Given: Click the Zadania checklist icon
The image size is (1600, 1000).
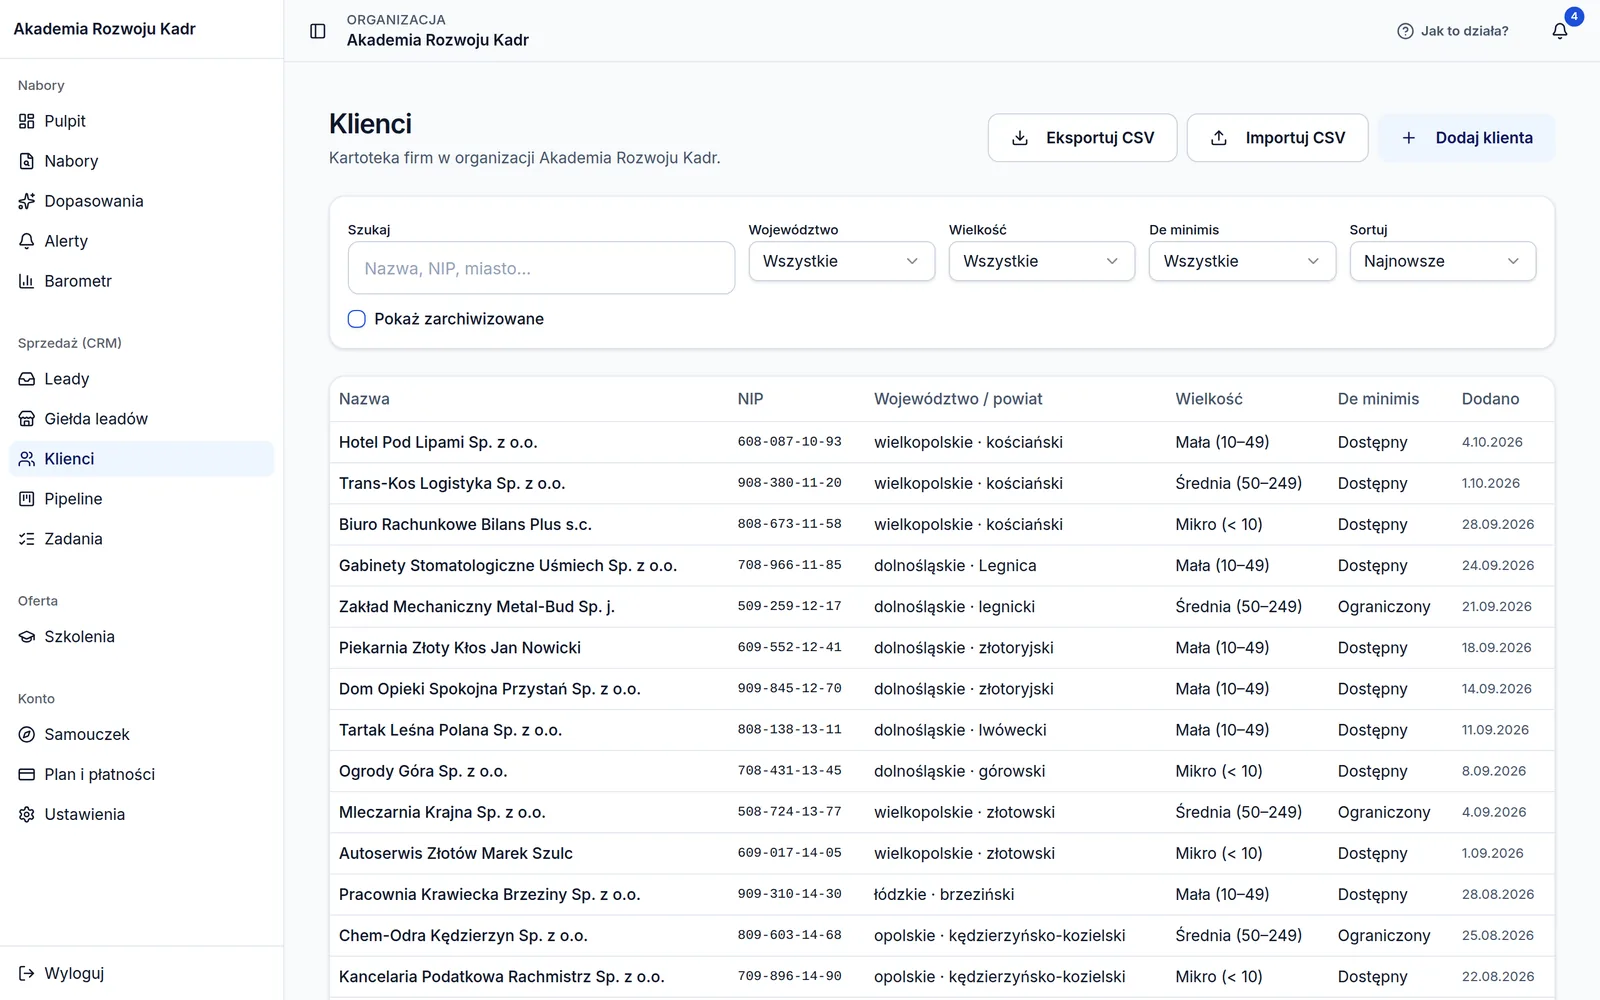Looking at the screenshot, I should pyautogui.click(x=27, y=539).
